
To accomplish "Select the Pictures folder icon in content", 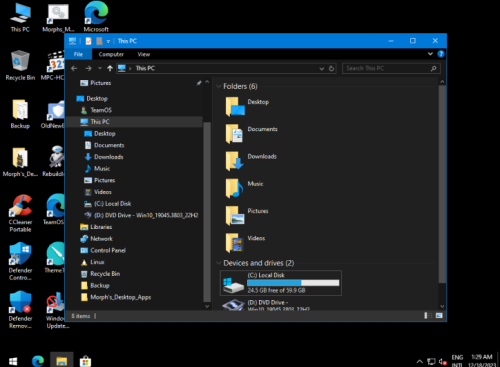I will tap(235, 216).
